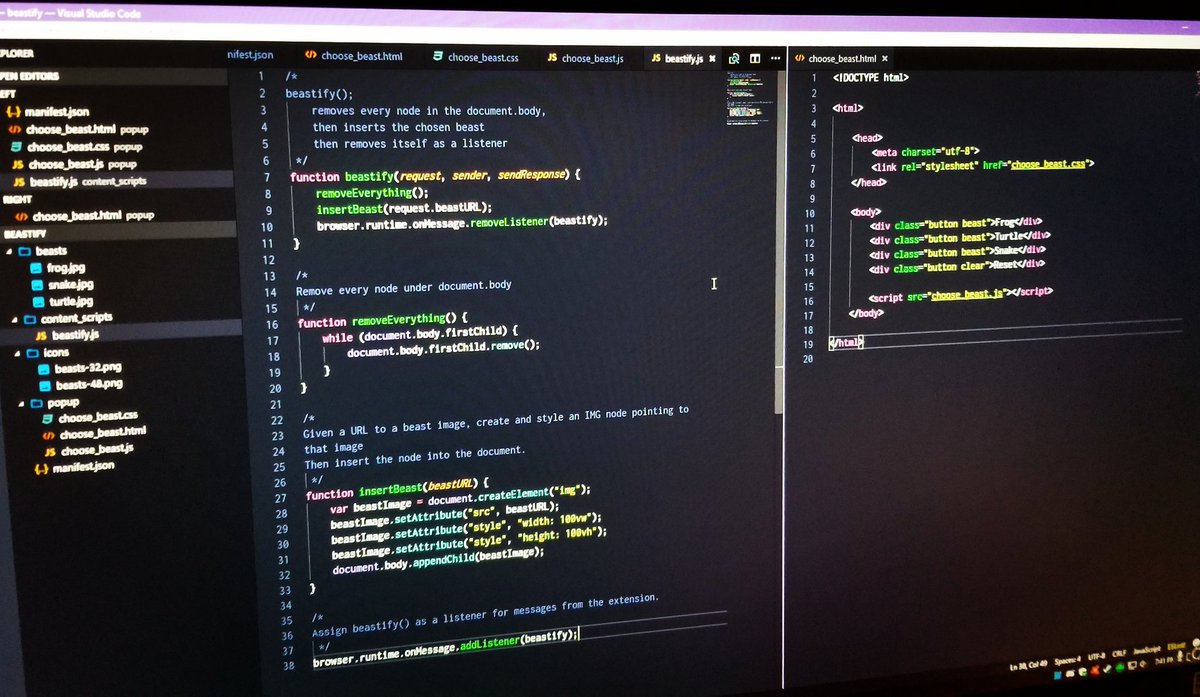The width and height of the screenshot is (1200, 697).
Task: Click Ln 38, Col 49 status entry
Action: [1029, 666]
